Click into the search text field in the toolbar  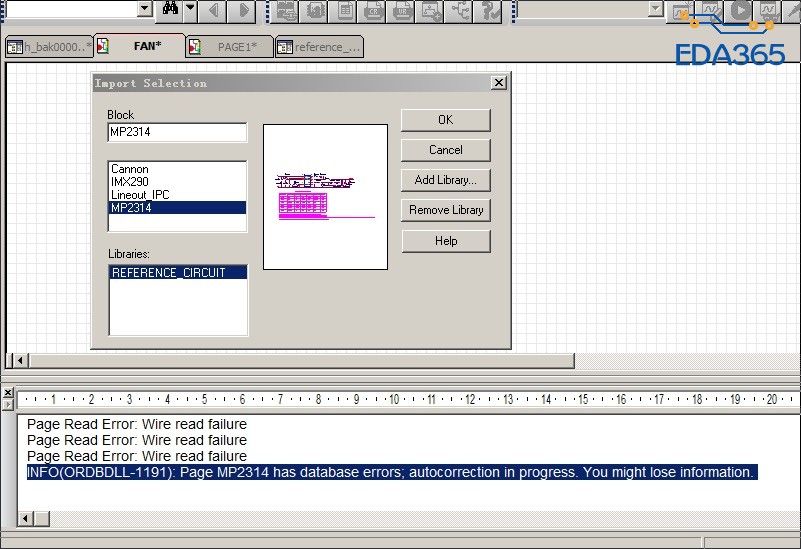(70, 8)
